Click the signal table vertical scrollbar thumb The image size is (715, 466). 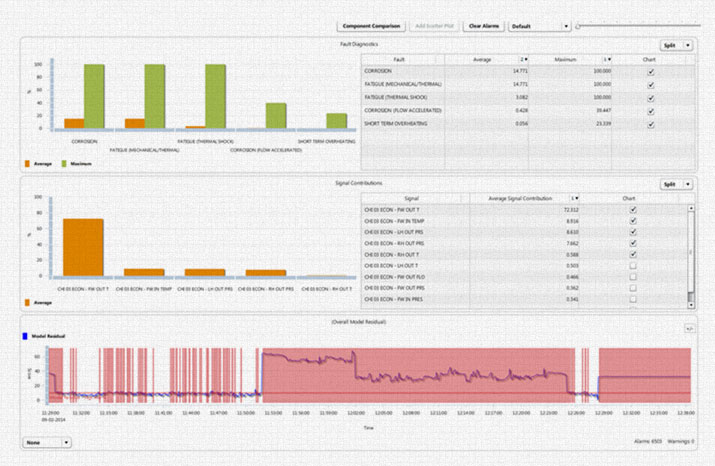pyautogui.click(x=691, y=252)
